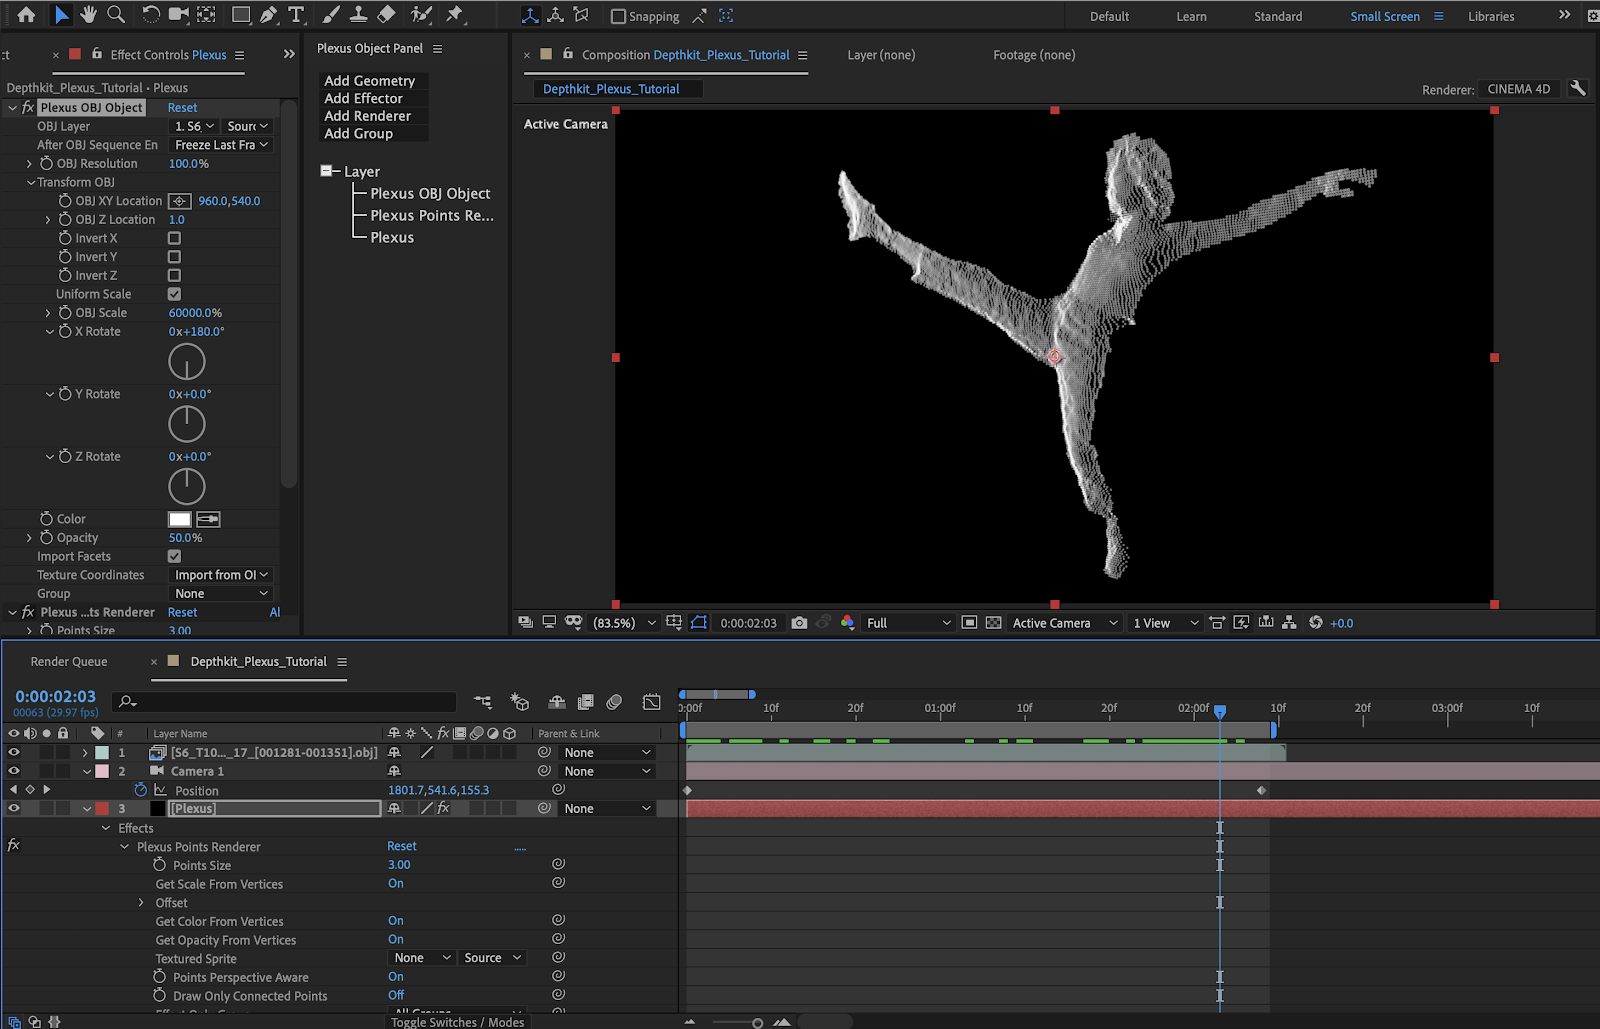Click the Color eyedropper icon
1600x1029 pixels.
(208, 519)
